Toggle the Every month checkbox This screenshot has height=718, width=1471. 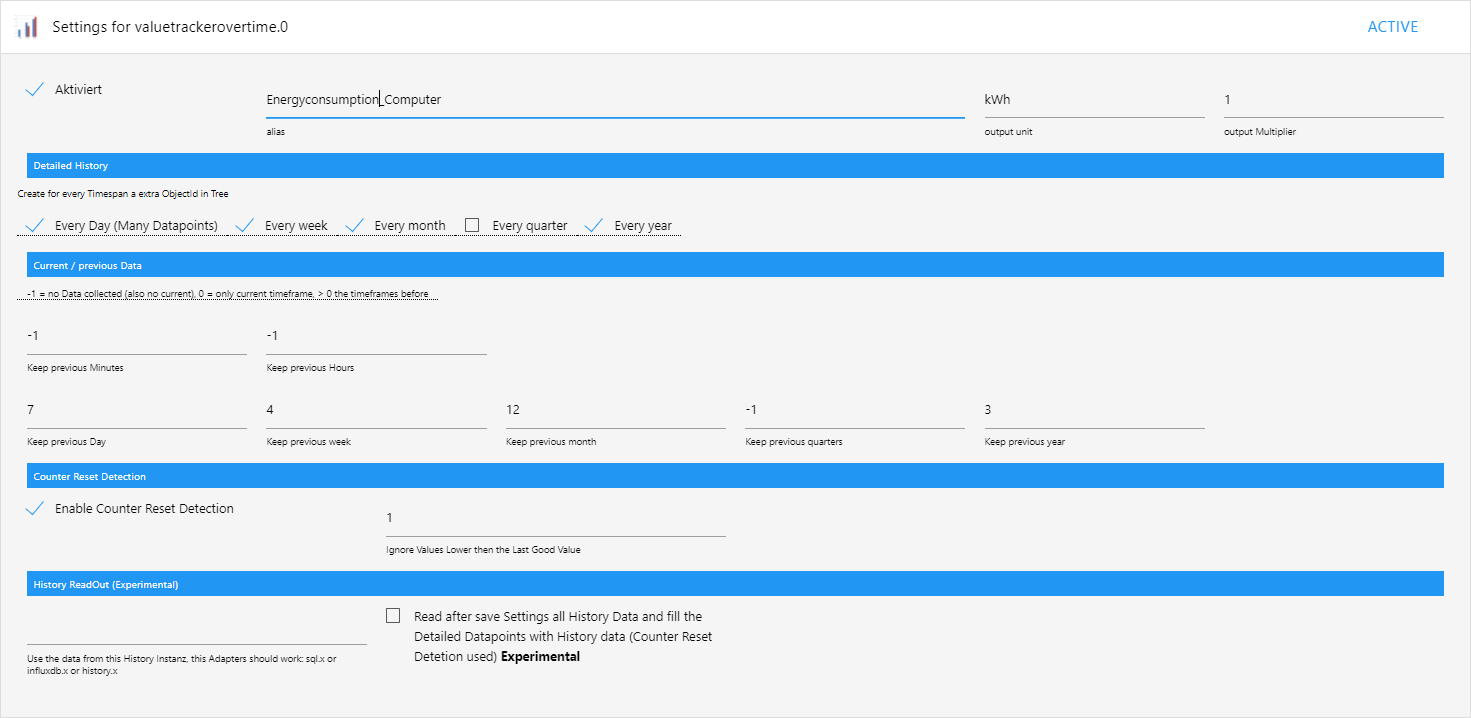355,225
